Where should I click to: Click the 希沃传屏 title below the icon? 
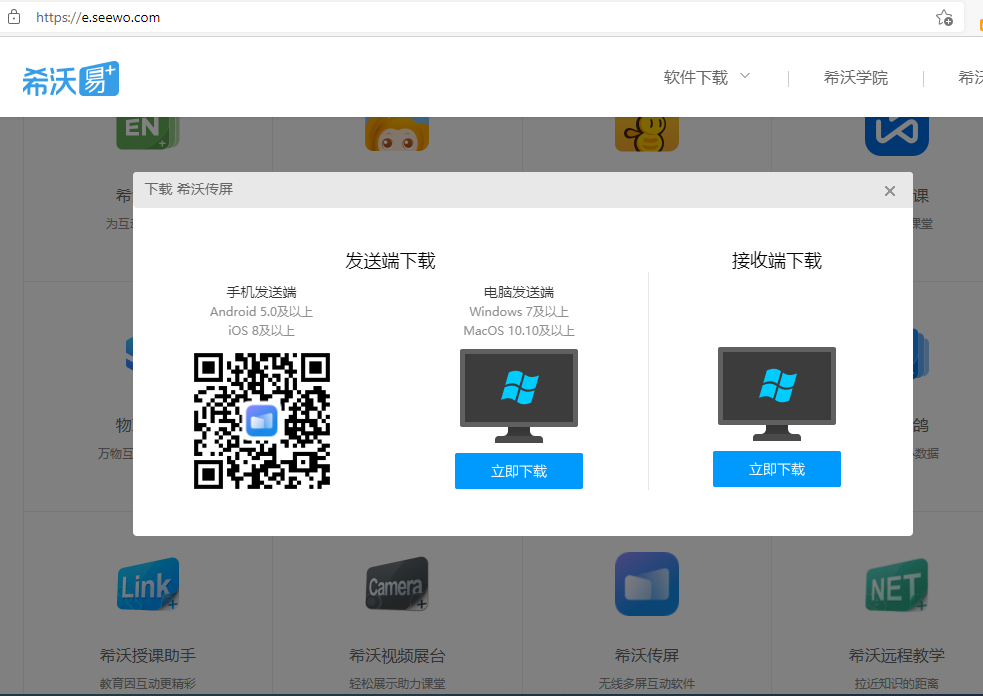(x=646, y=656)
